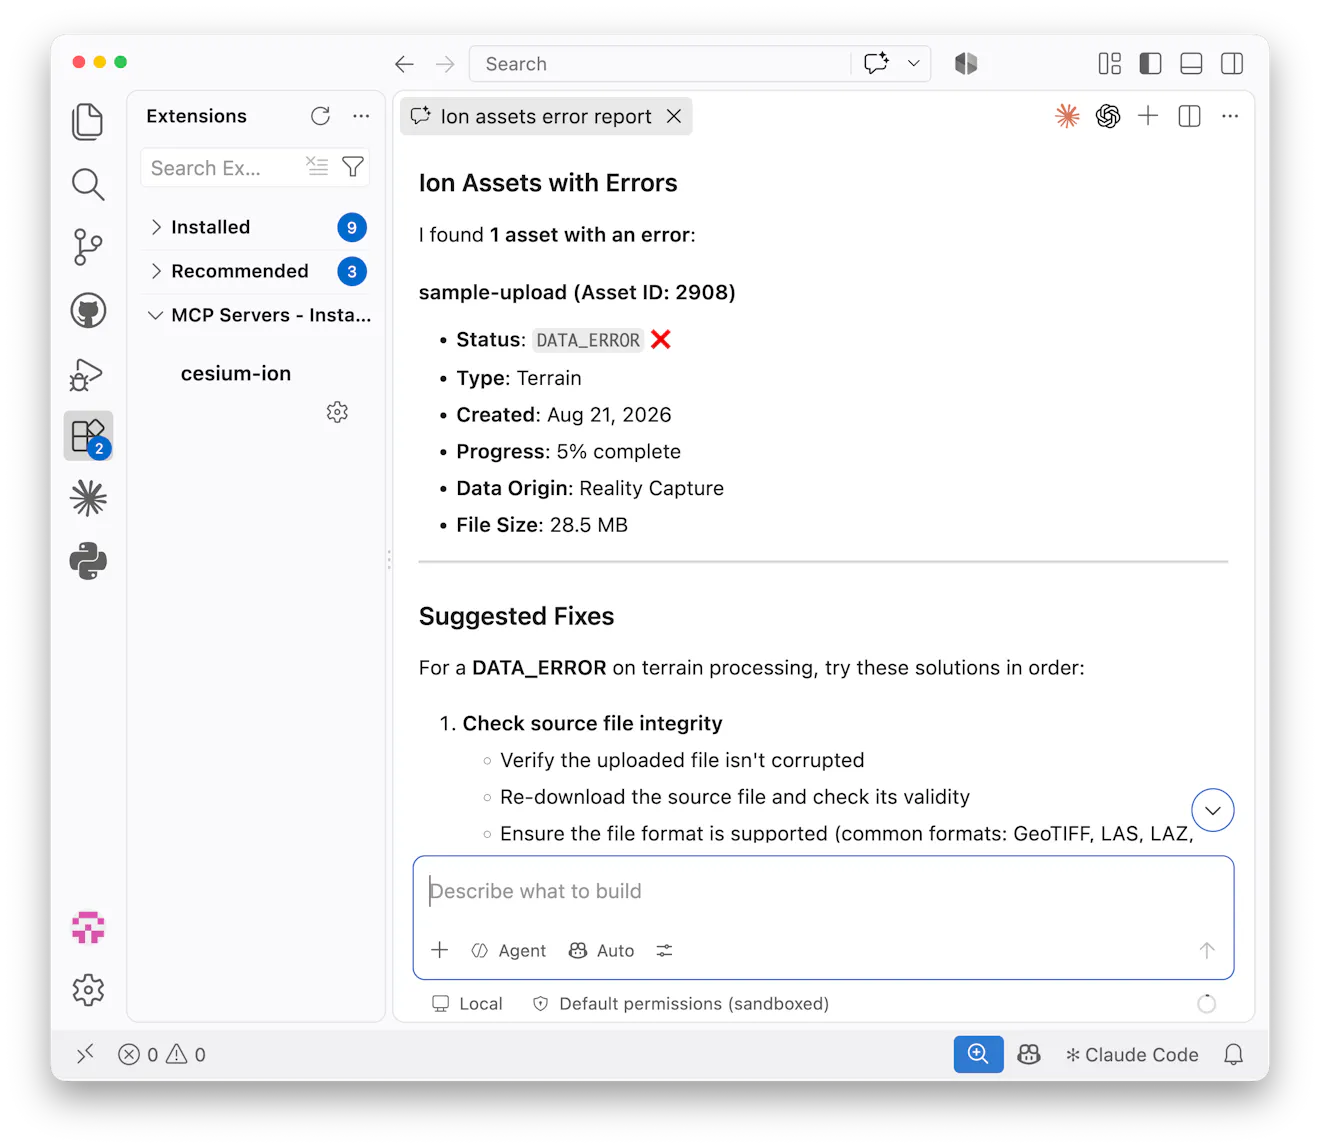Open the pink pixel icon extension view
Image resolution: width=1320 pixels, height=1148 pixels.
[x=88, y=927]
